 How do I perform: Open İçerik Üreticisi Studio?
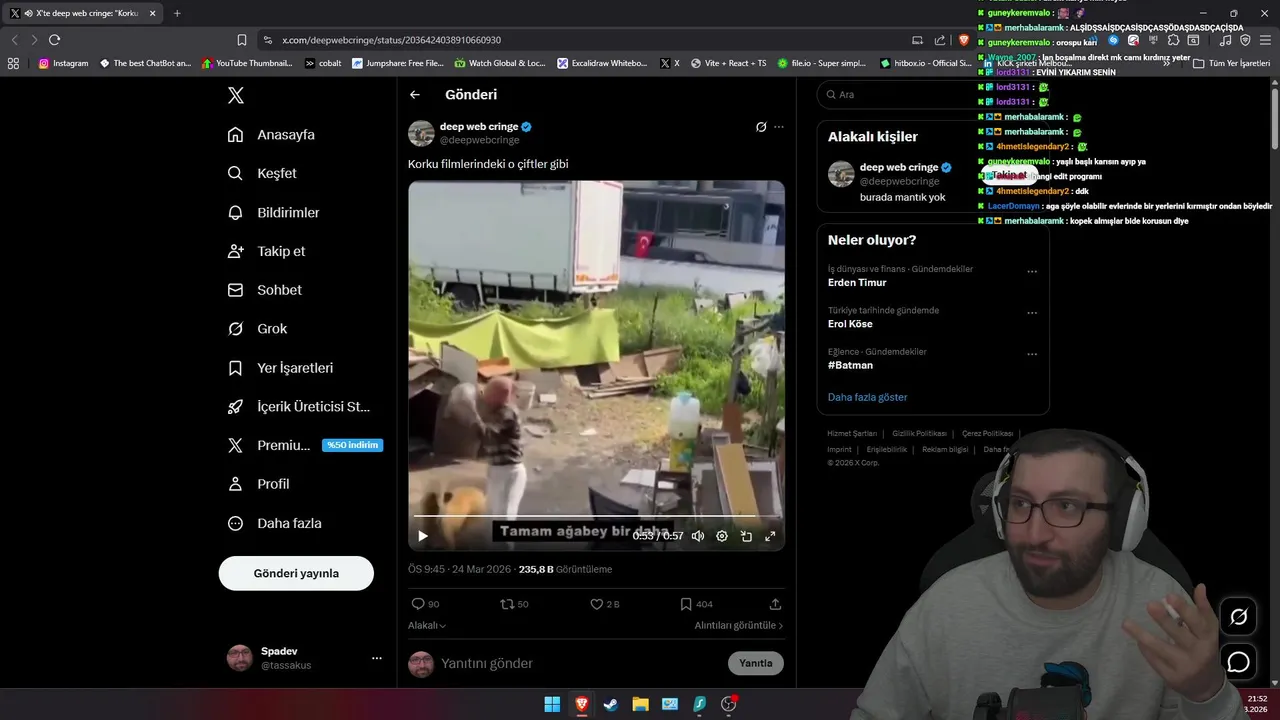click(x=299, y=407)
